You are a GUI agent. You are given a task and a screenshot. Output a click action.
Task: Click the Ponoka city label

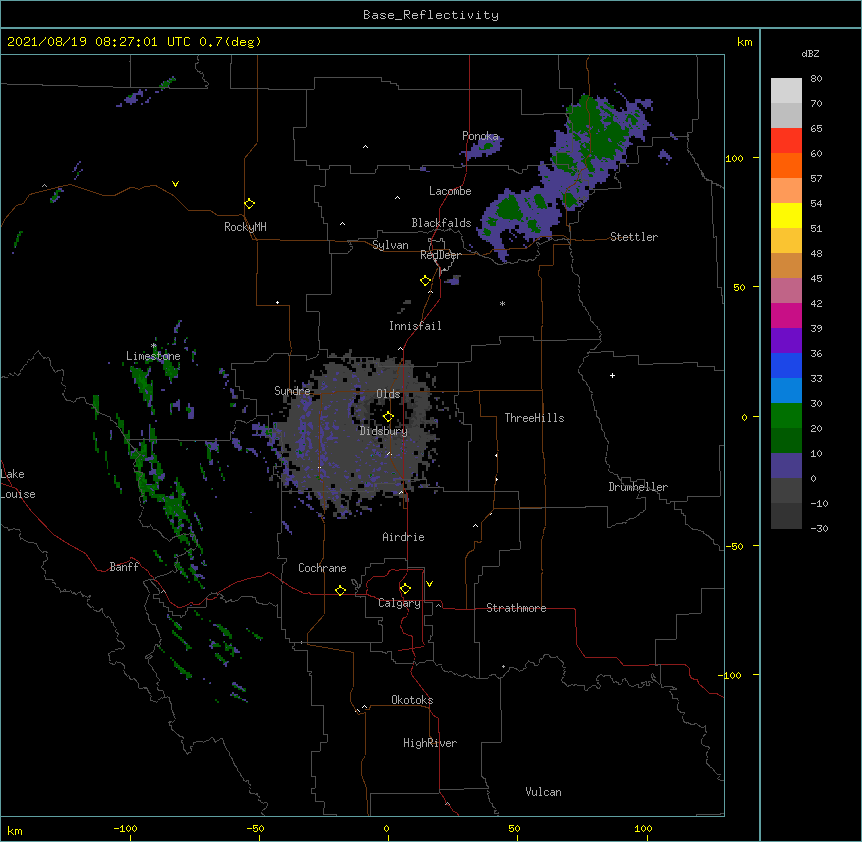click(x=480, y=136)
